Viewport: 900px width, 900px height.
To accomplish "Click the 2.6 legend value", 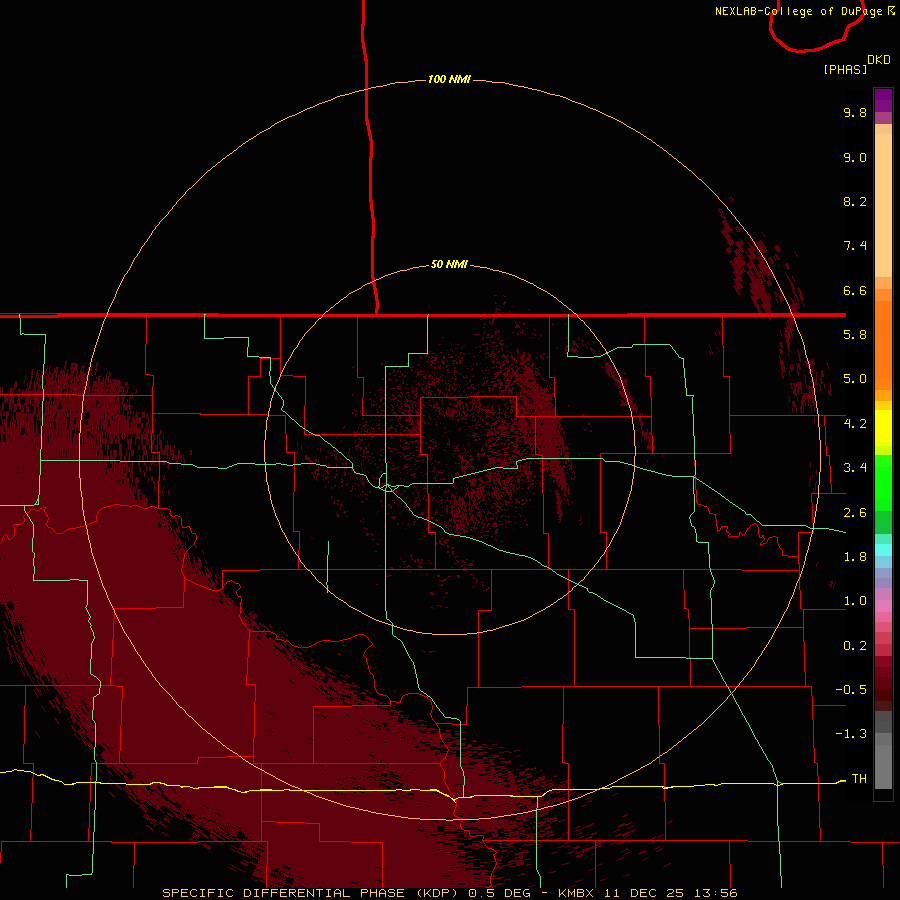I will pyautogui.click(x=855, y=513).
